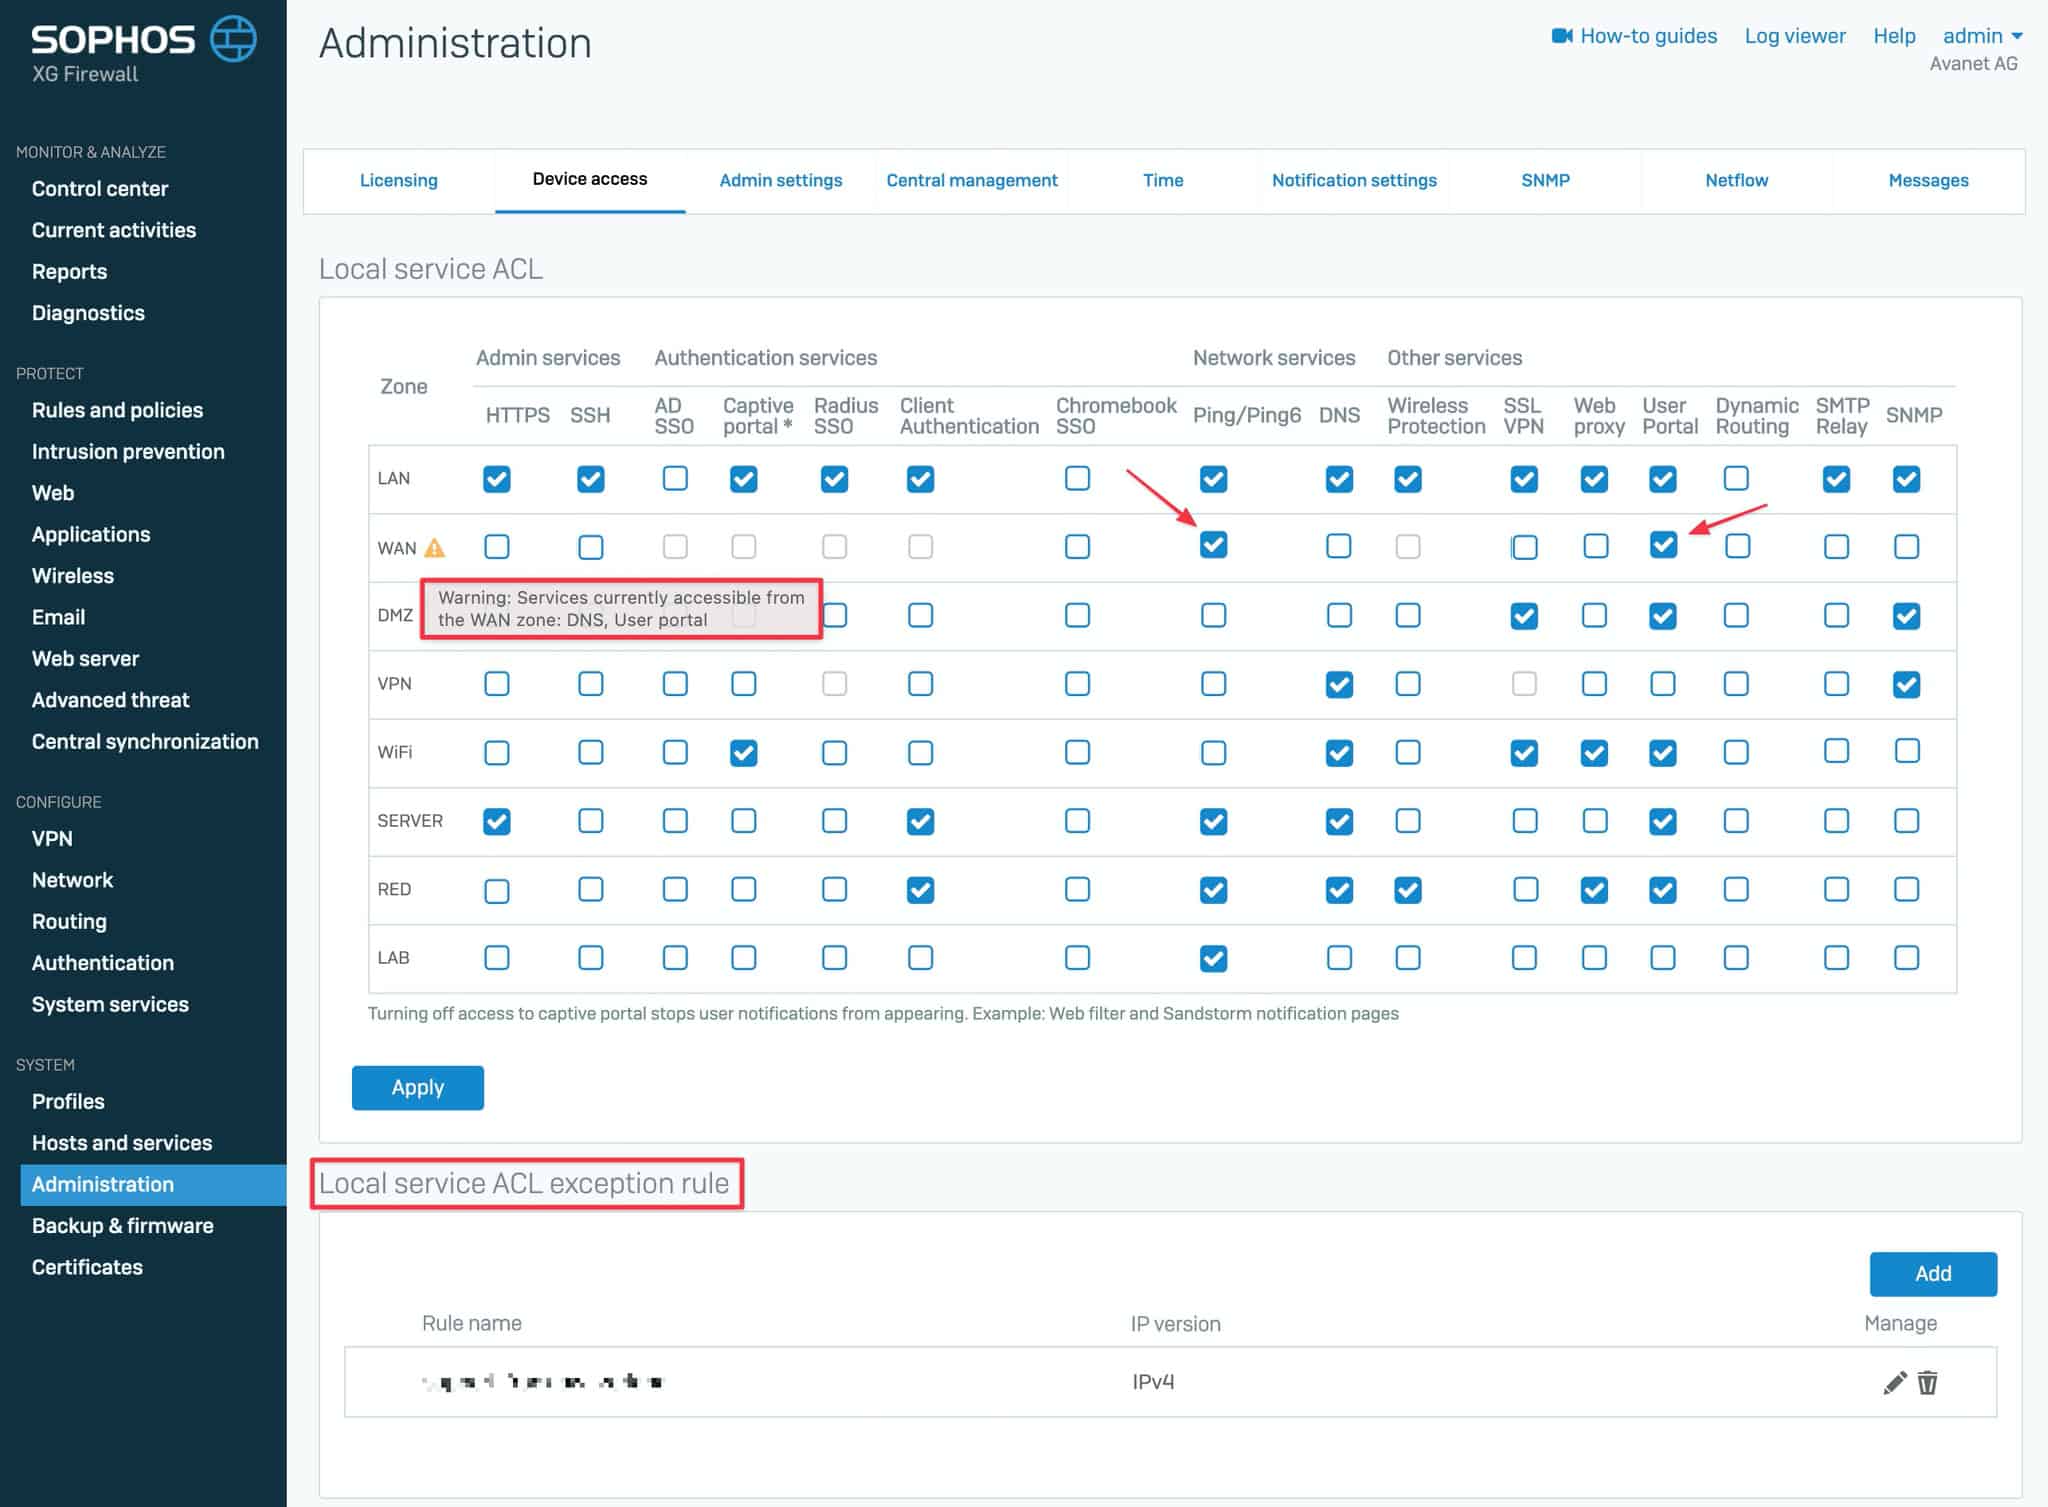The width and height of the screenshot is (2048, 1507).
Task: Switch to the Admin settings tab
Action: tap(780, 180)
